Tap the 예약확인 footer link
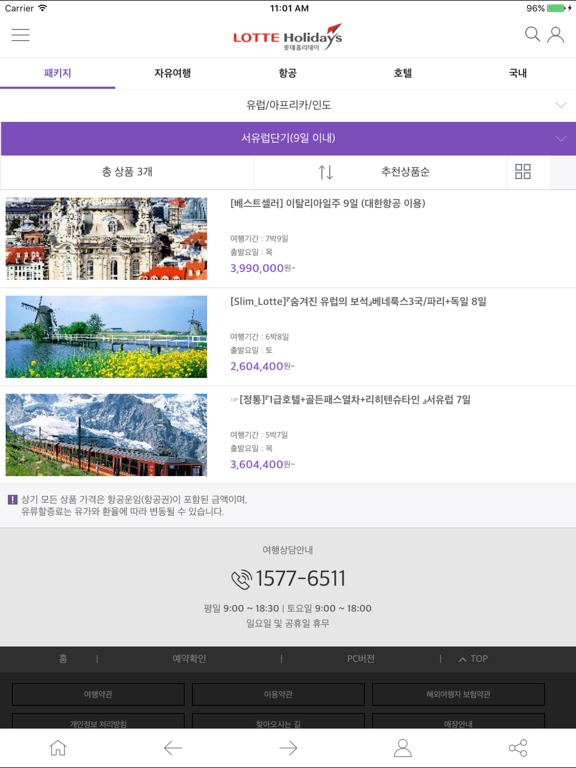This screenshot has height=768, width=576. (189, 659)
